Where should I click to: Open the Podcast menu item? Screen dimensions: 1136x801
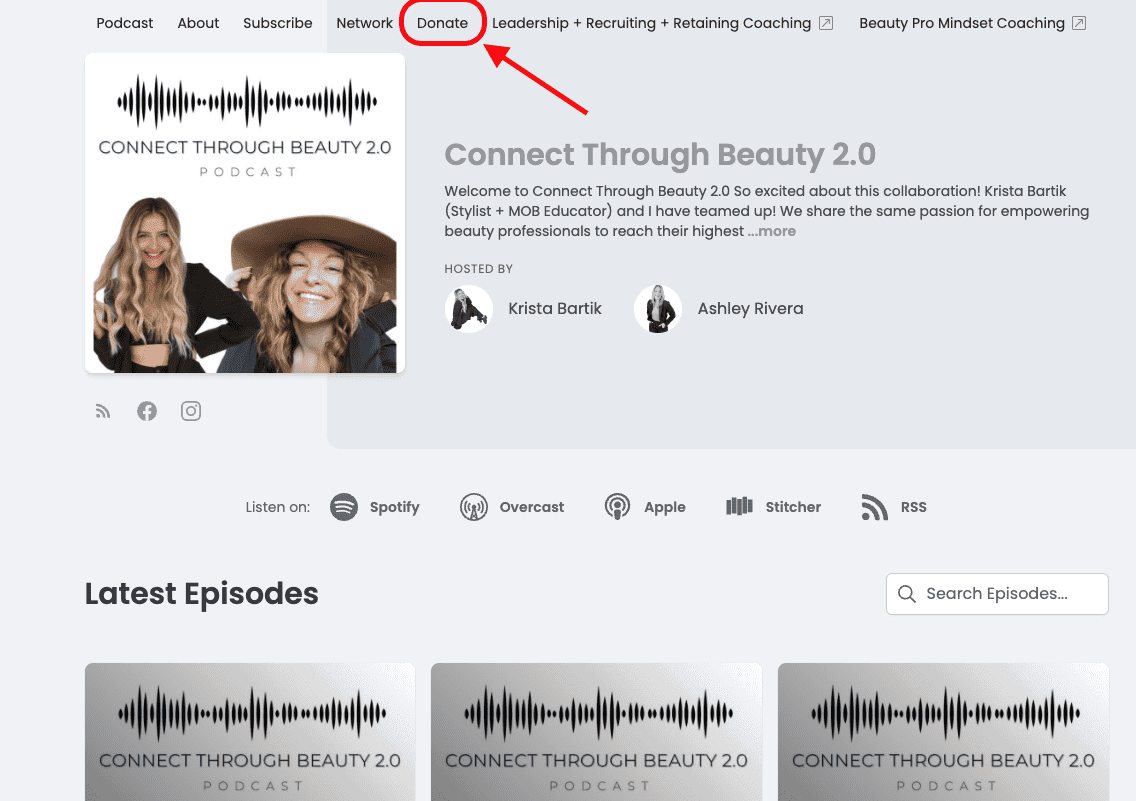125,23
